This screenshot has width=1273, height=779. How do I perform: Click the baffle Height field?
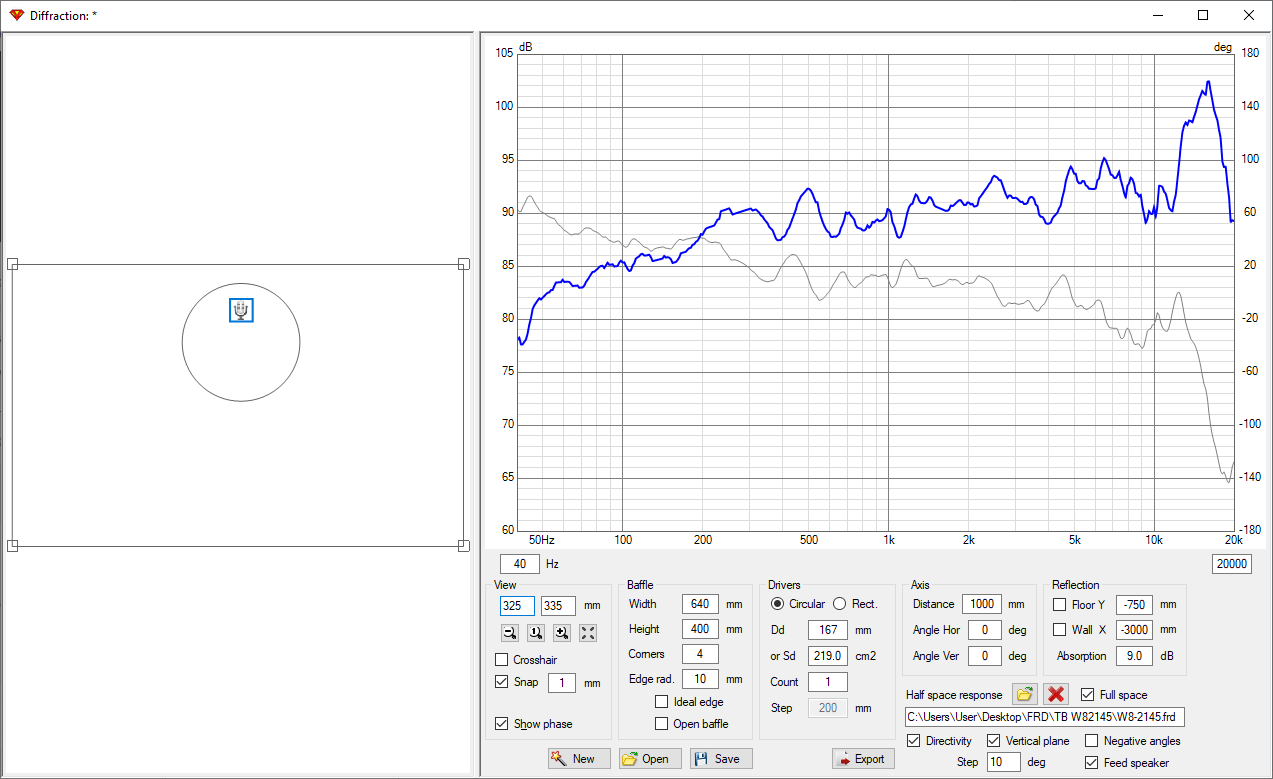(700, 629)
